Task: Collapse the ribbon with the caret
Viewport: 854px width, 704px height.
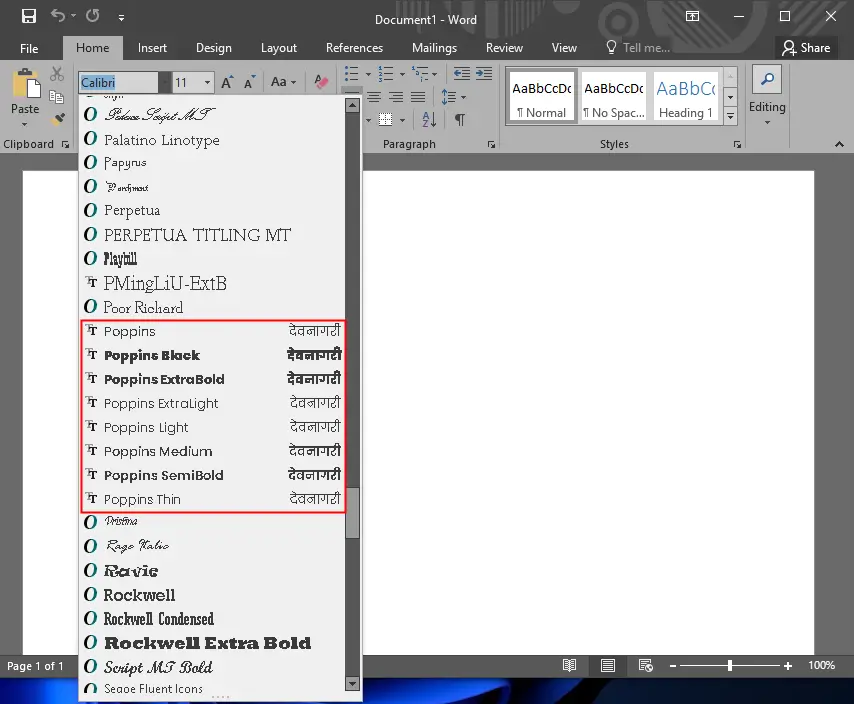Action: click(x=839, y=144)
